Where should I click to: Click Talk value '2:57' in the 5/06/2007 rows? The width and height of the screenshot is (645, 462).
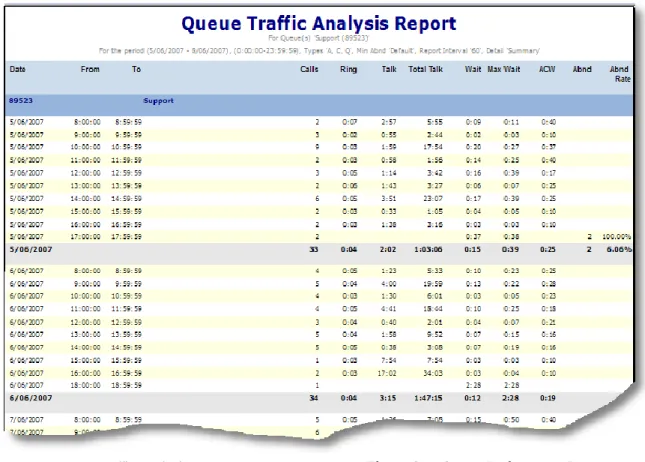[389, 122]
